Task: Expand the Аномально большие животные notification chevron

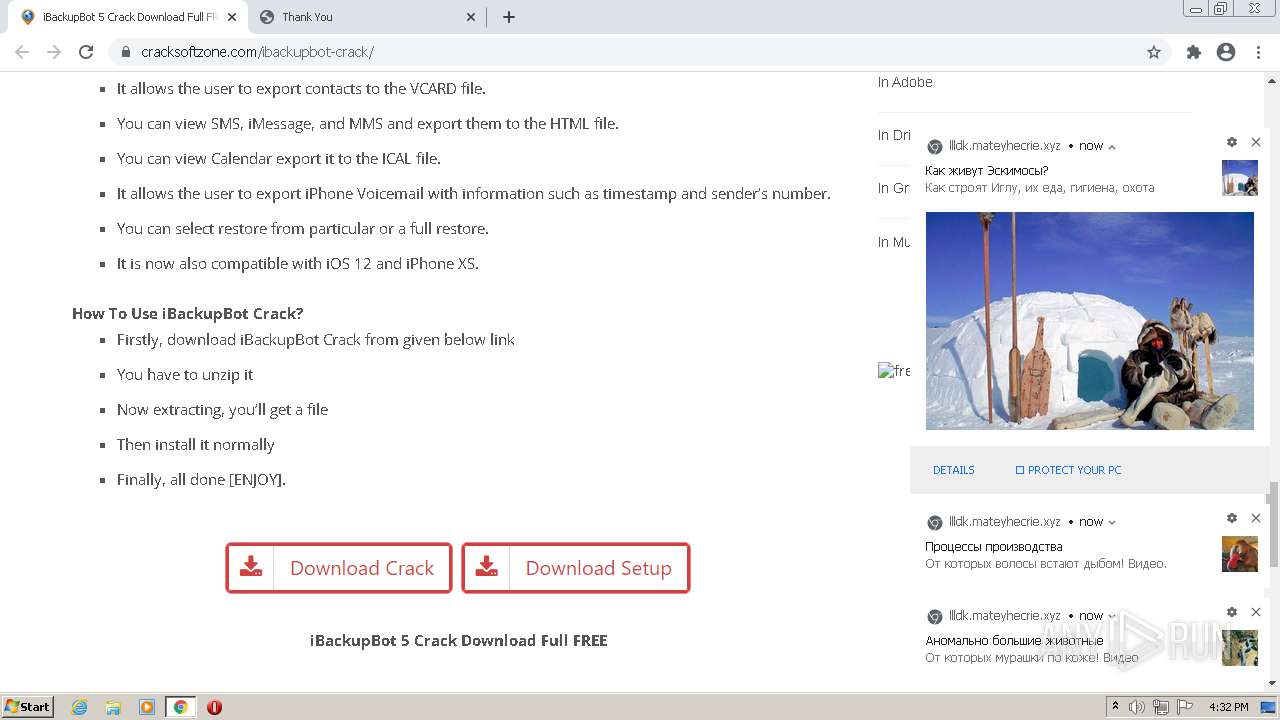Action: coord(1112,616)
